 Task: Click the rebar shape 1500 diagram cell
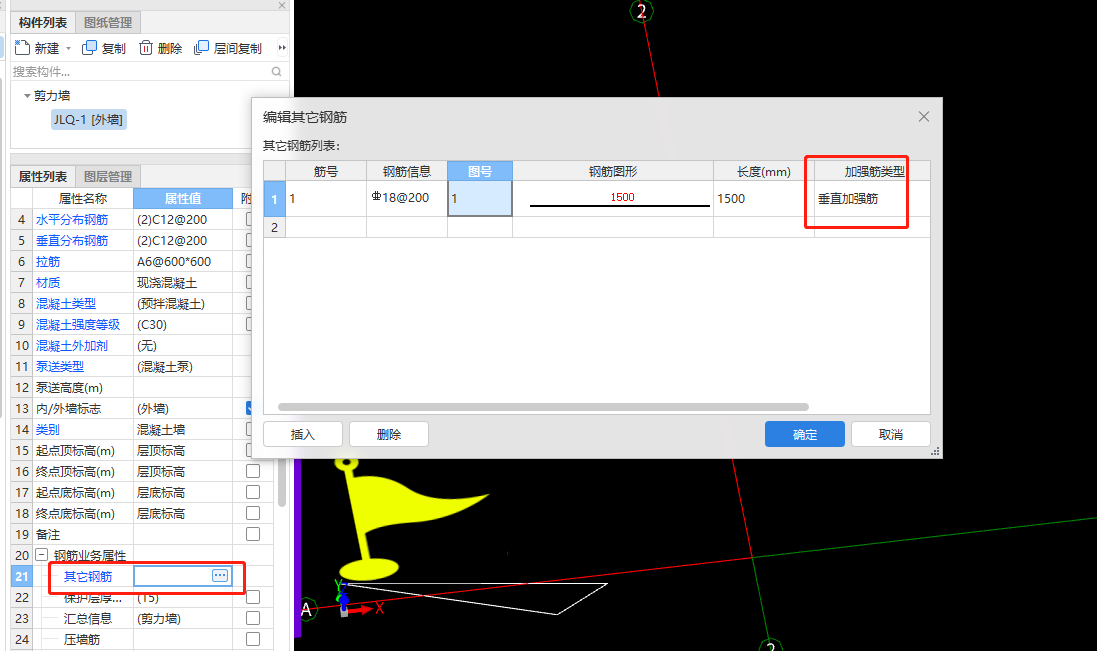point(613,199)
